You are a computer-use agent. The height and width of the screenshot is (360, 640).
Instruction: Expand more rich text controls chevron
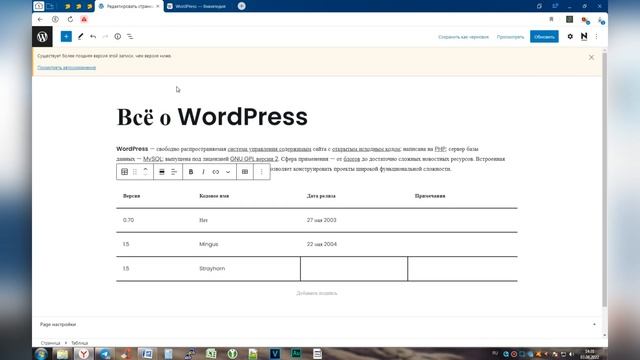pyautogui.click(x=228, y=172)
